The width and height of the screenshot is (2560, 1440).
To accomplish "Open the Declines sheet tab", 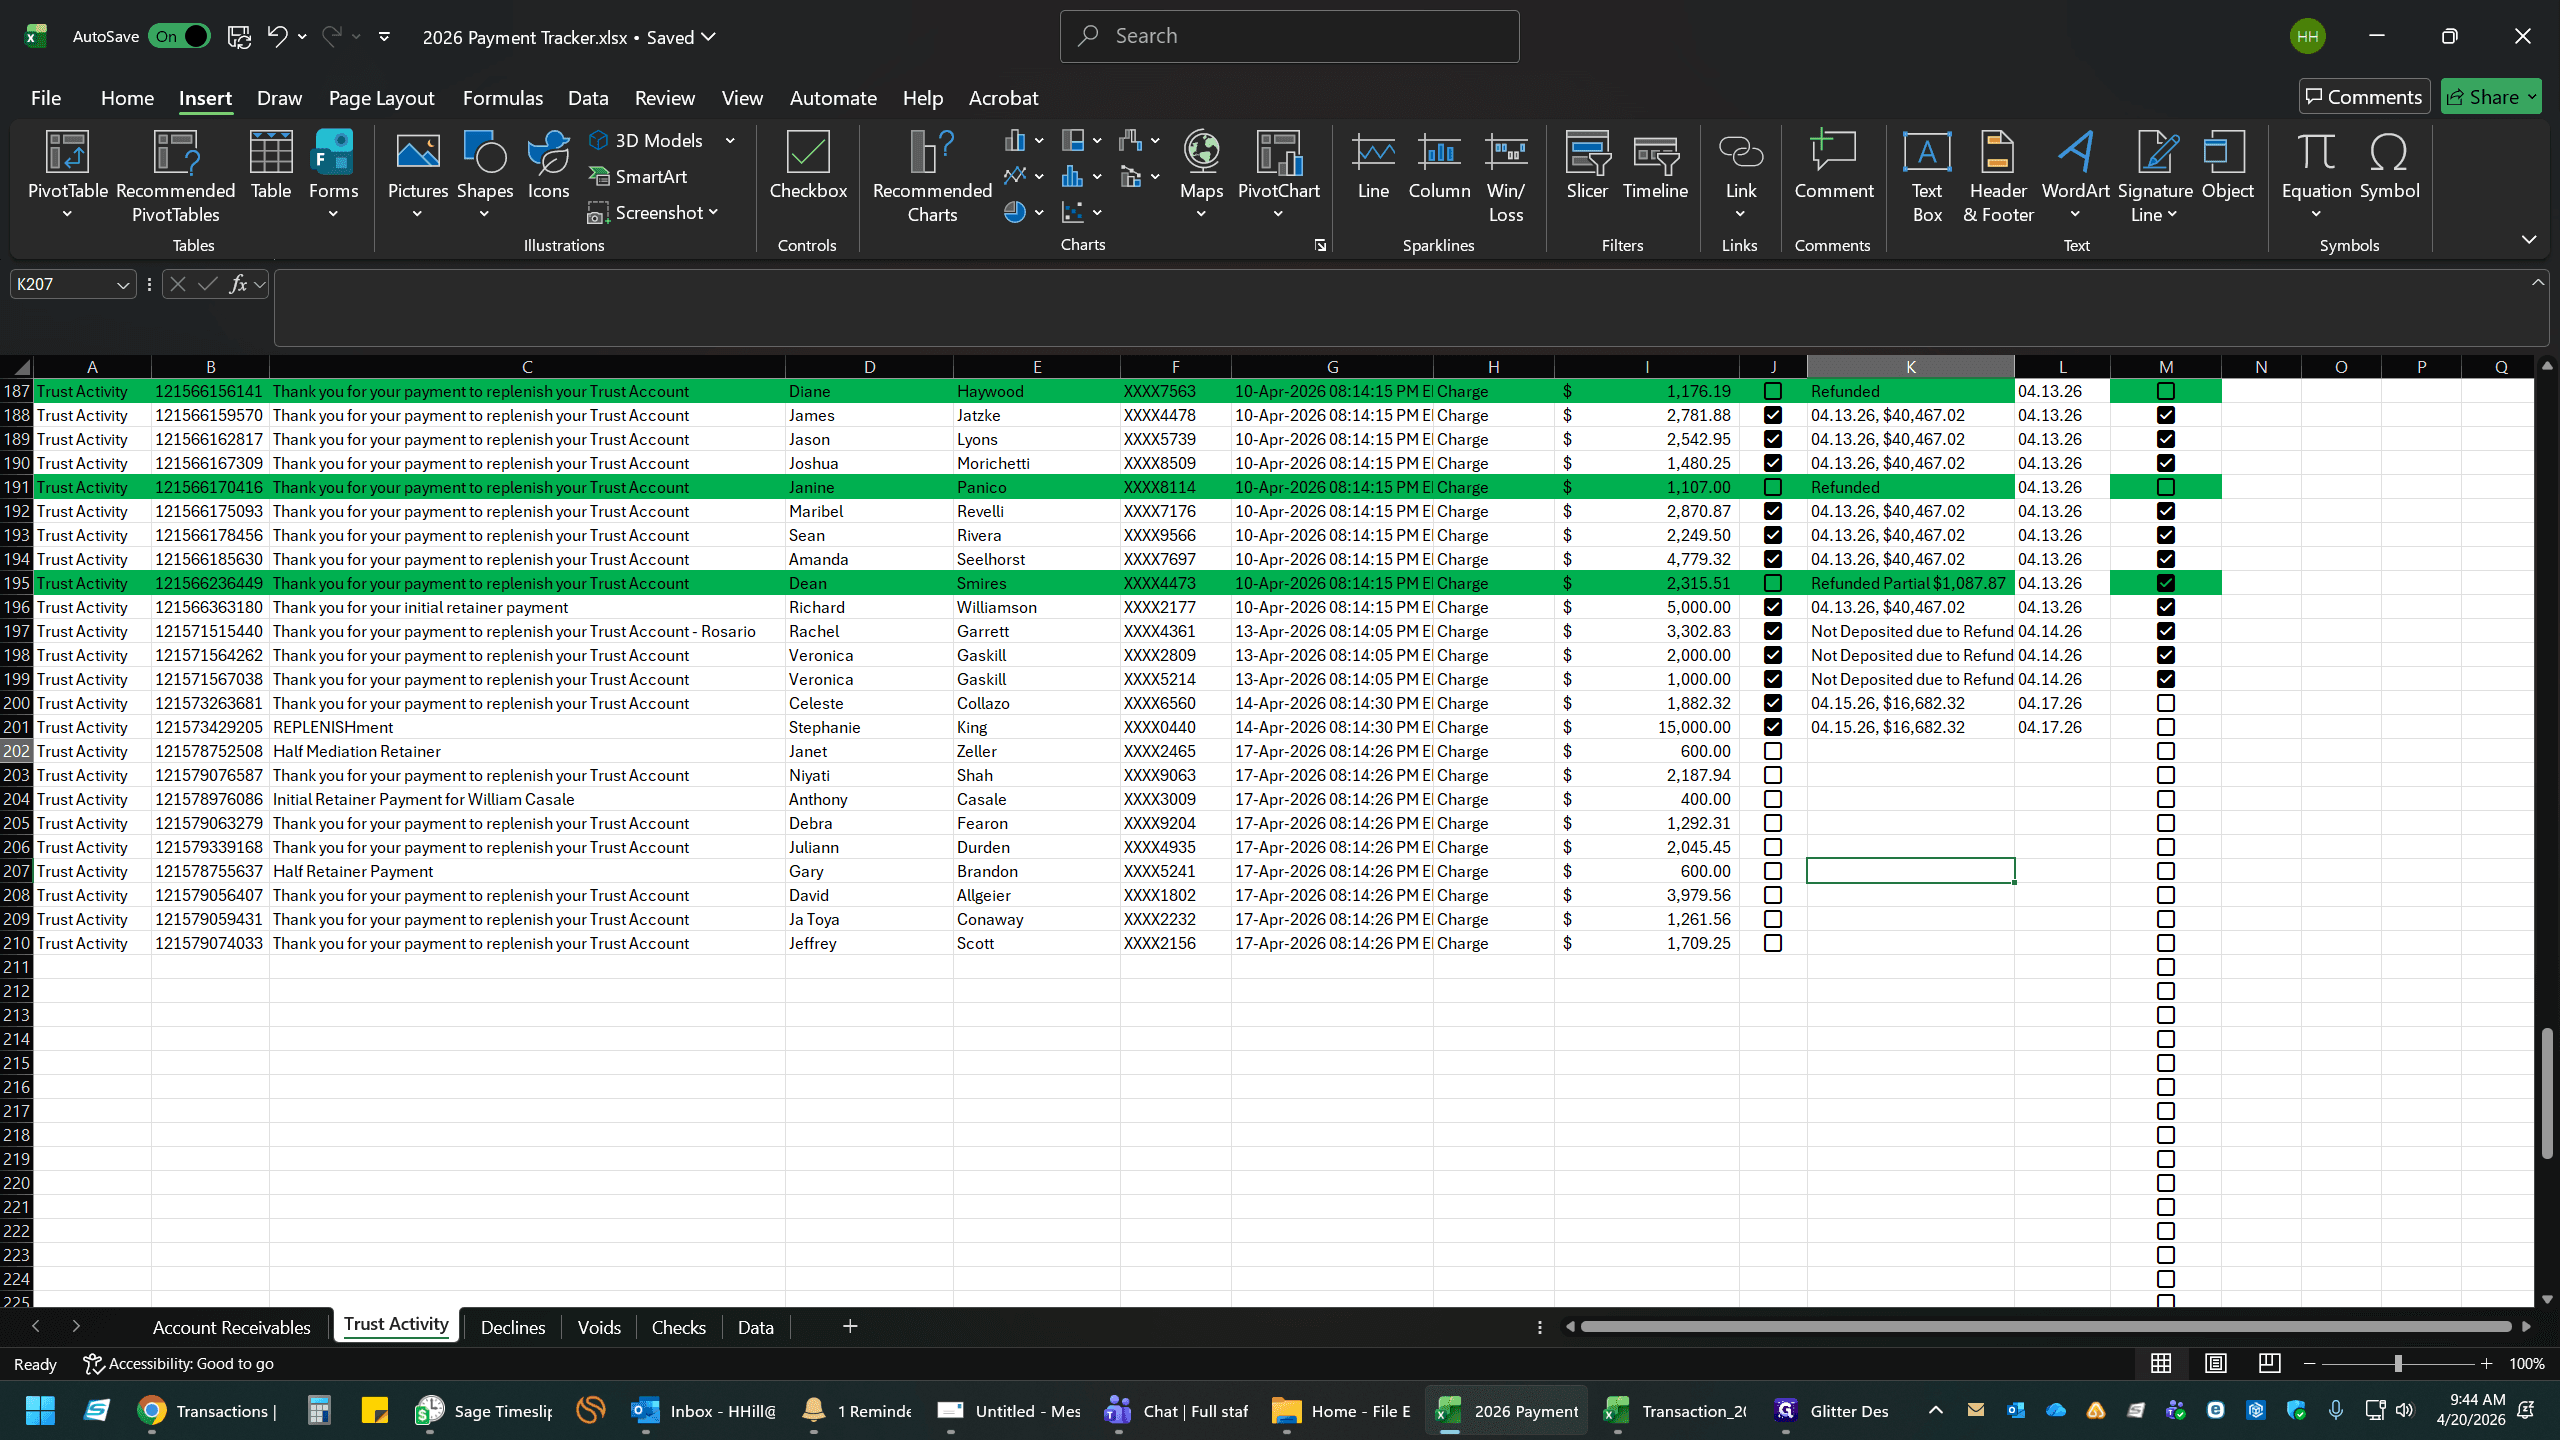I will click(x=513, y=1327).
